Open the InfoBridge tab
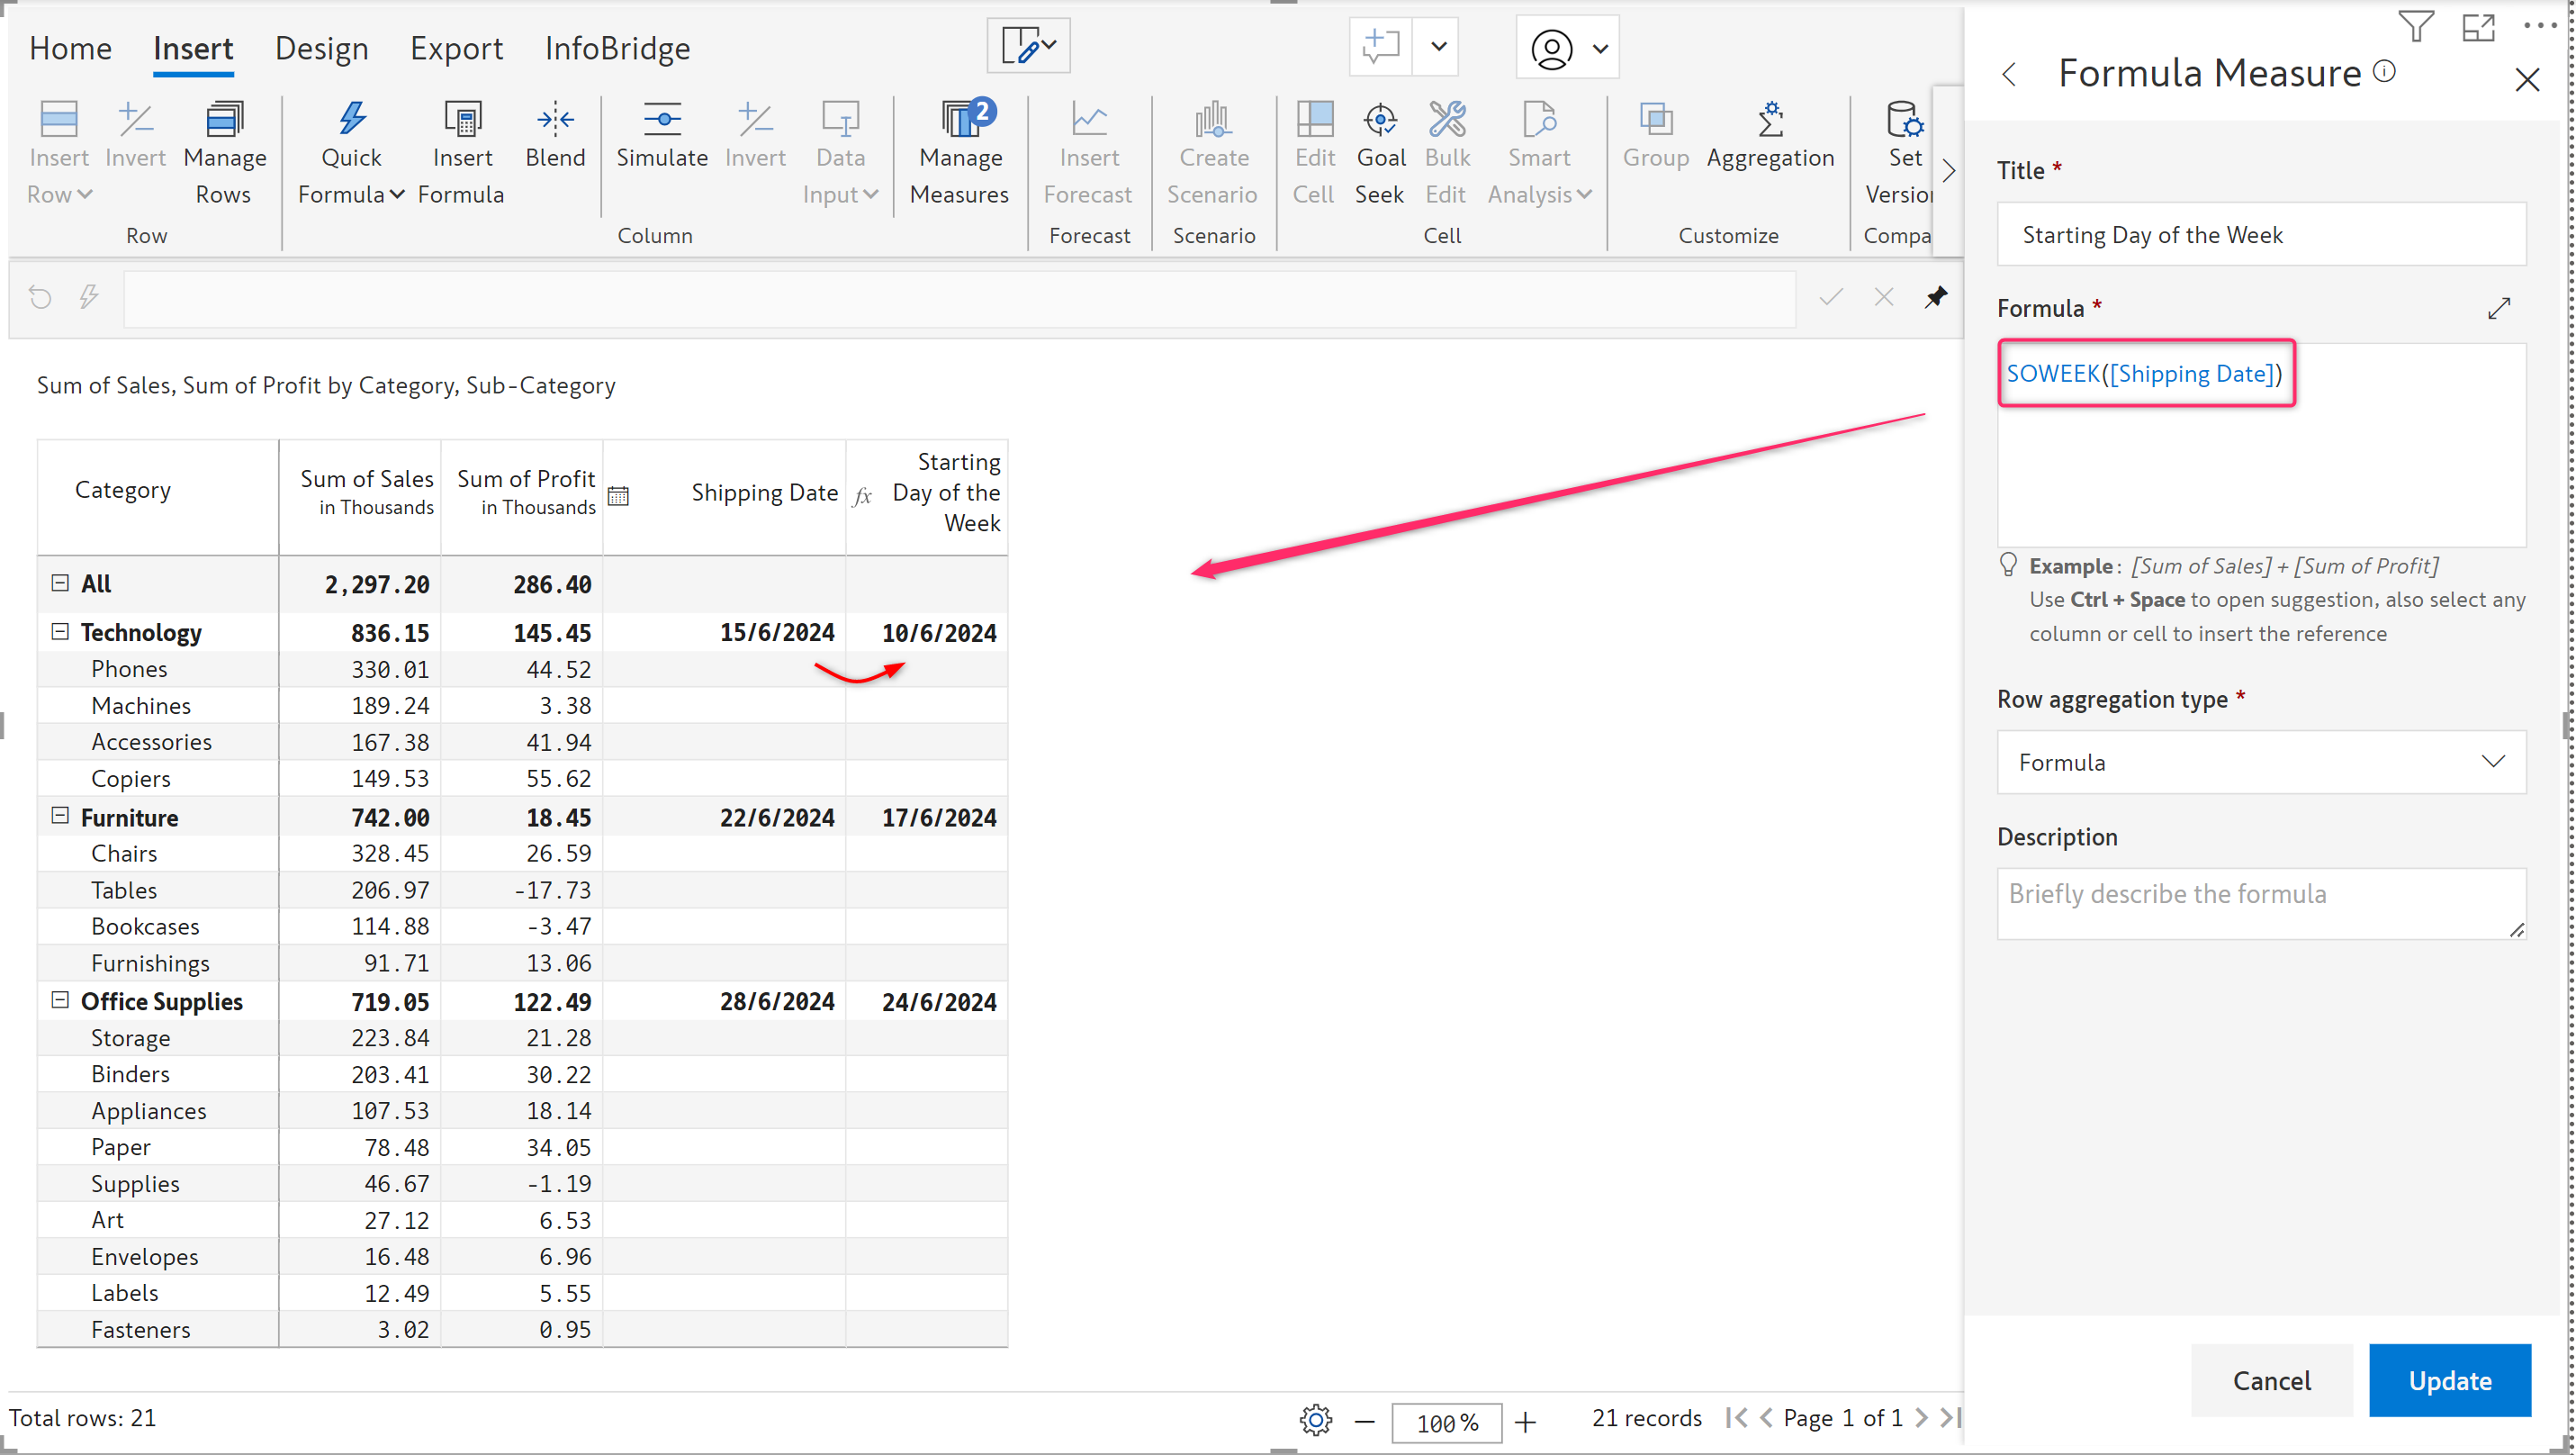The width and height of the screenshot is (2576, 1455). (x=617, y=48)
